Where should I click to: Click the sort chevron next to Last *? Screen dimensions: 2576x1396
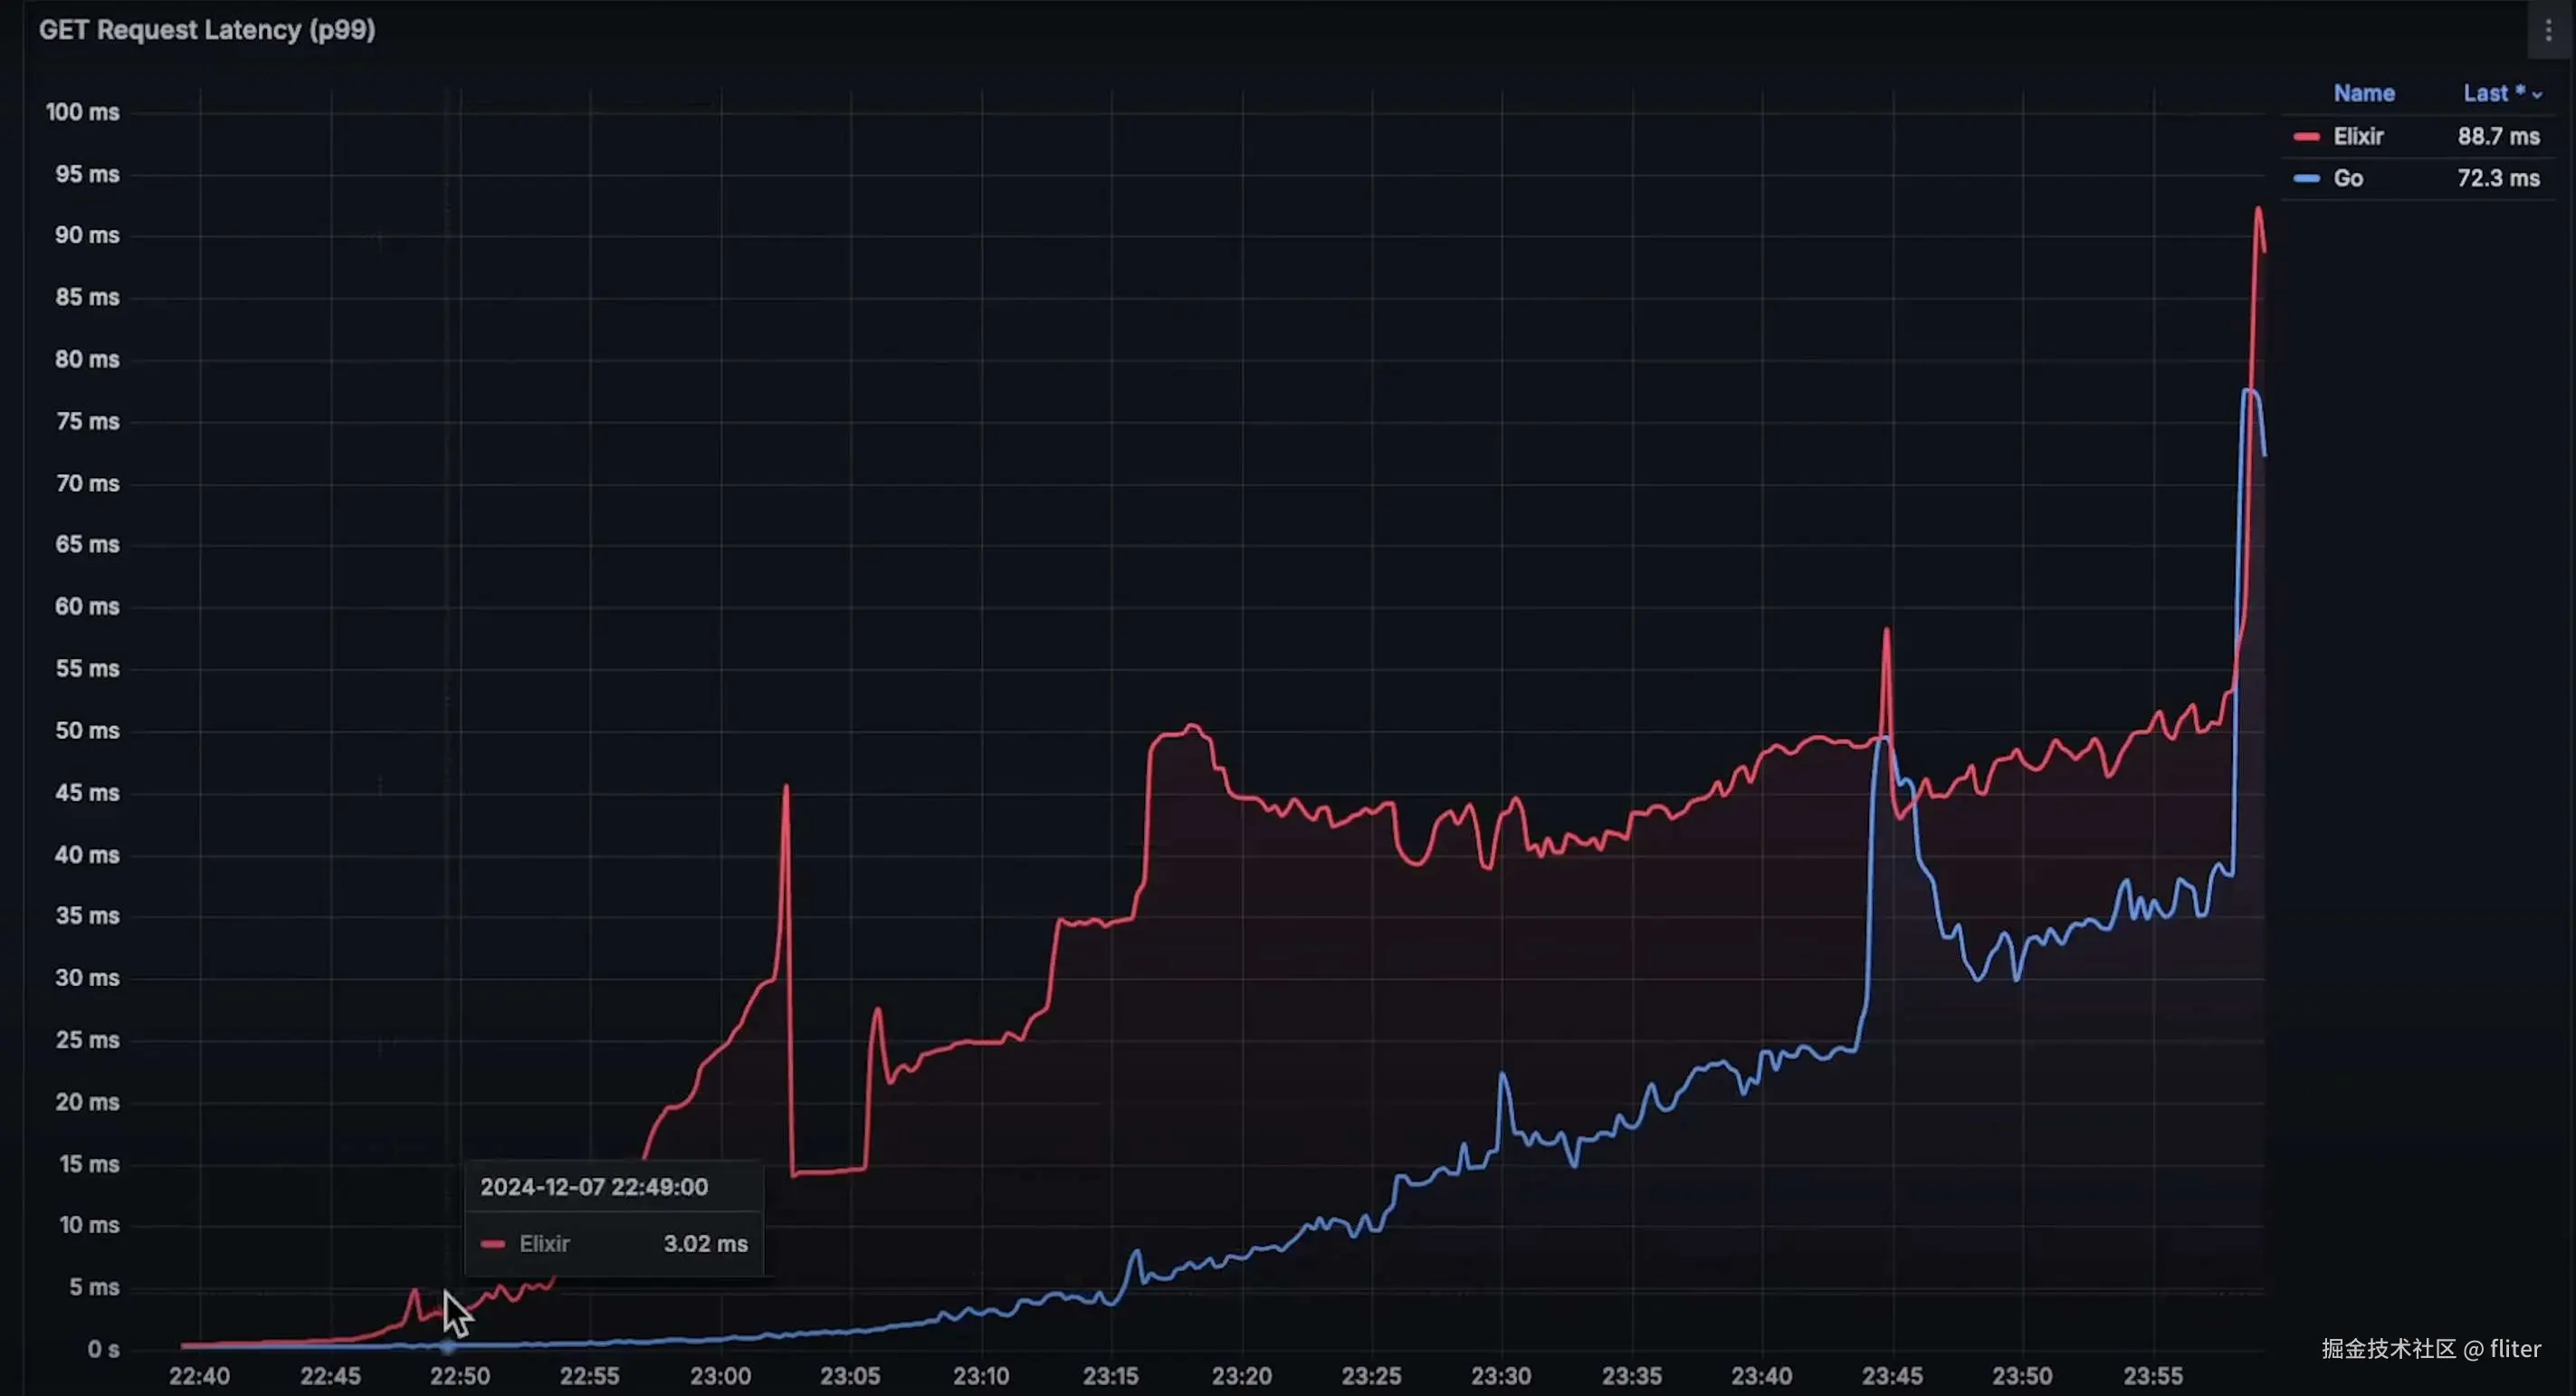click(x=2537, y=95)
